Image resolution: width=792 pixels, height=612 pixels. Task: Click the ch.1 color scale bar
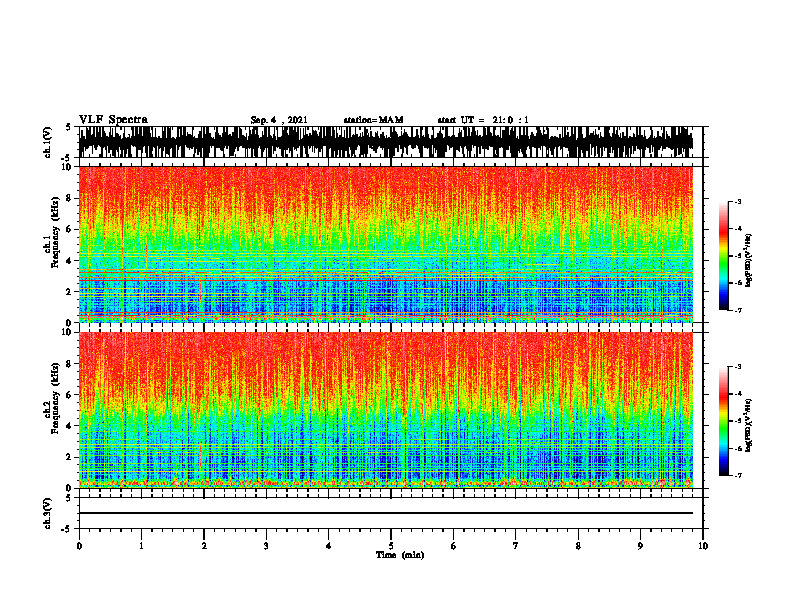[723, 256]
